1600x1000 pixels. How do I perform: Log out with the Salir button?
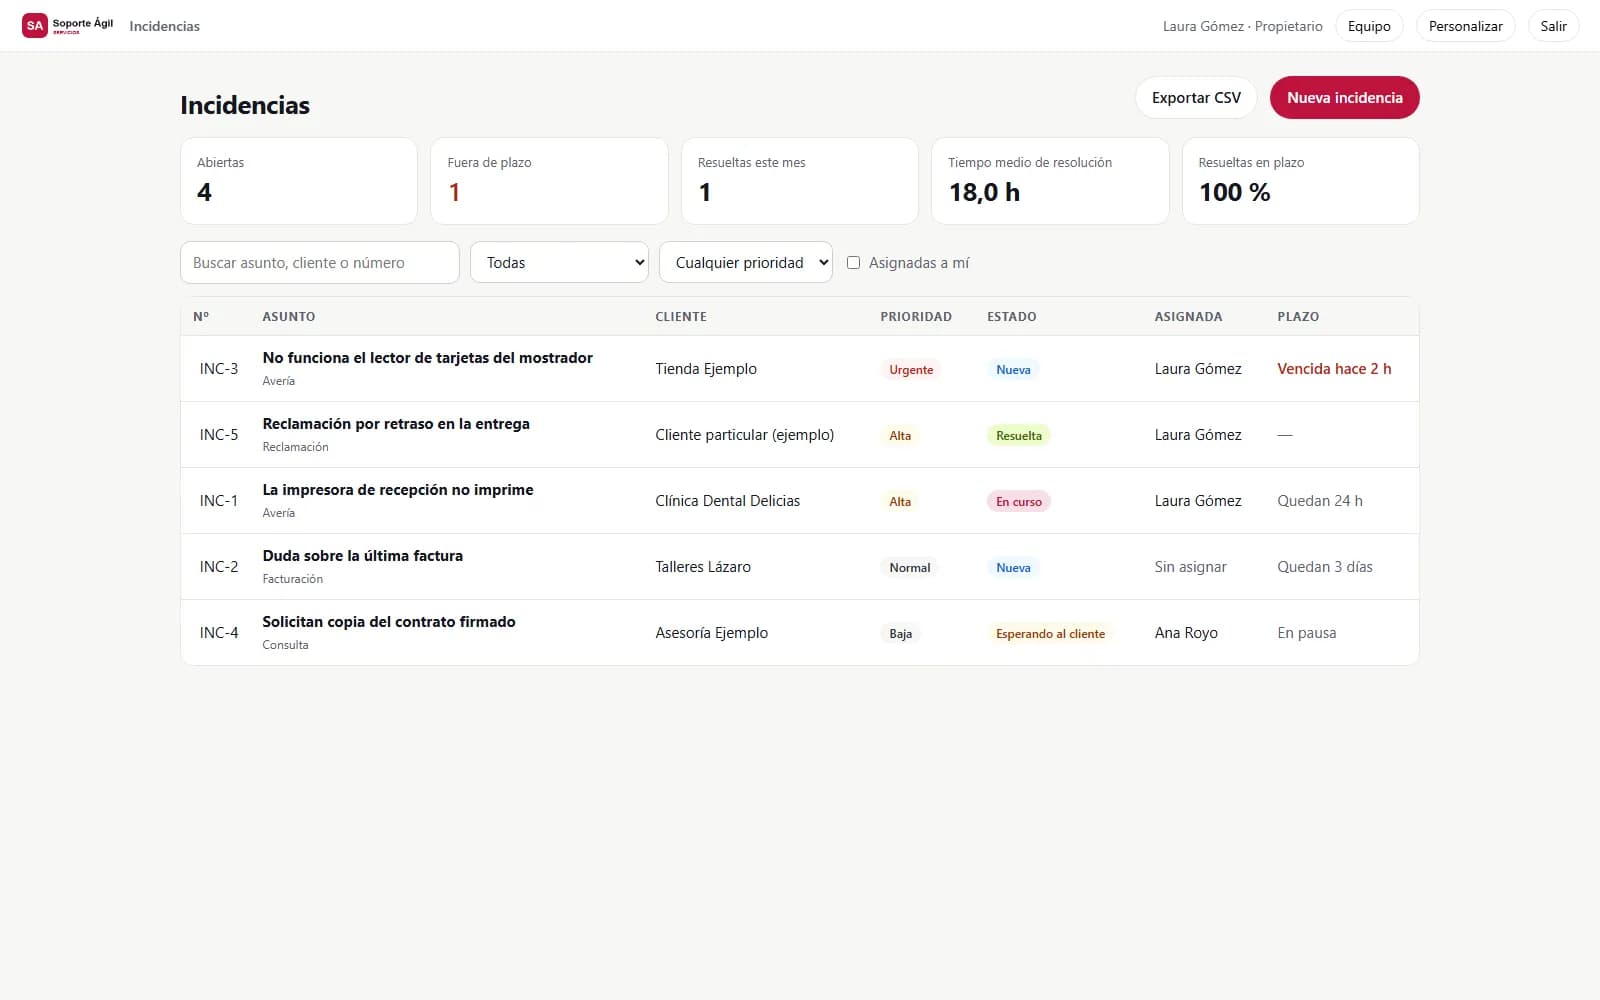pyautogui.click(x=1553, y=26)
